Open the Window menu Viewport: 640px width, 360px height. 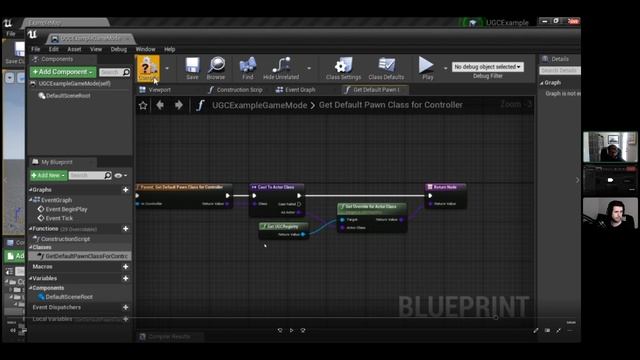(x=145, y=49)
